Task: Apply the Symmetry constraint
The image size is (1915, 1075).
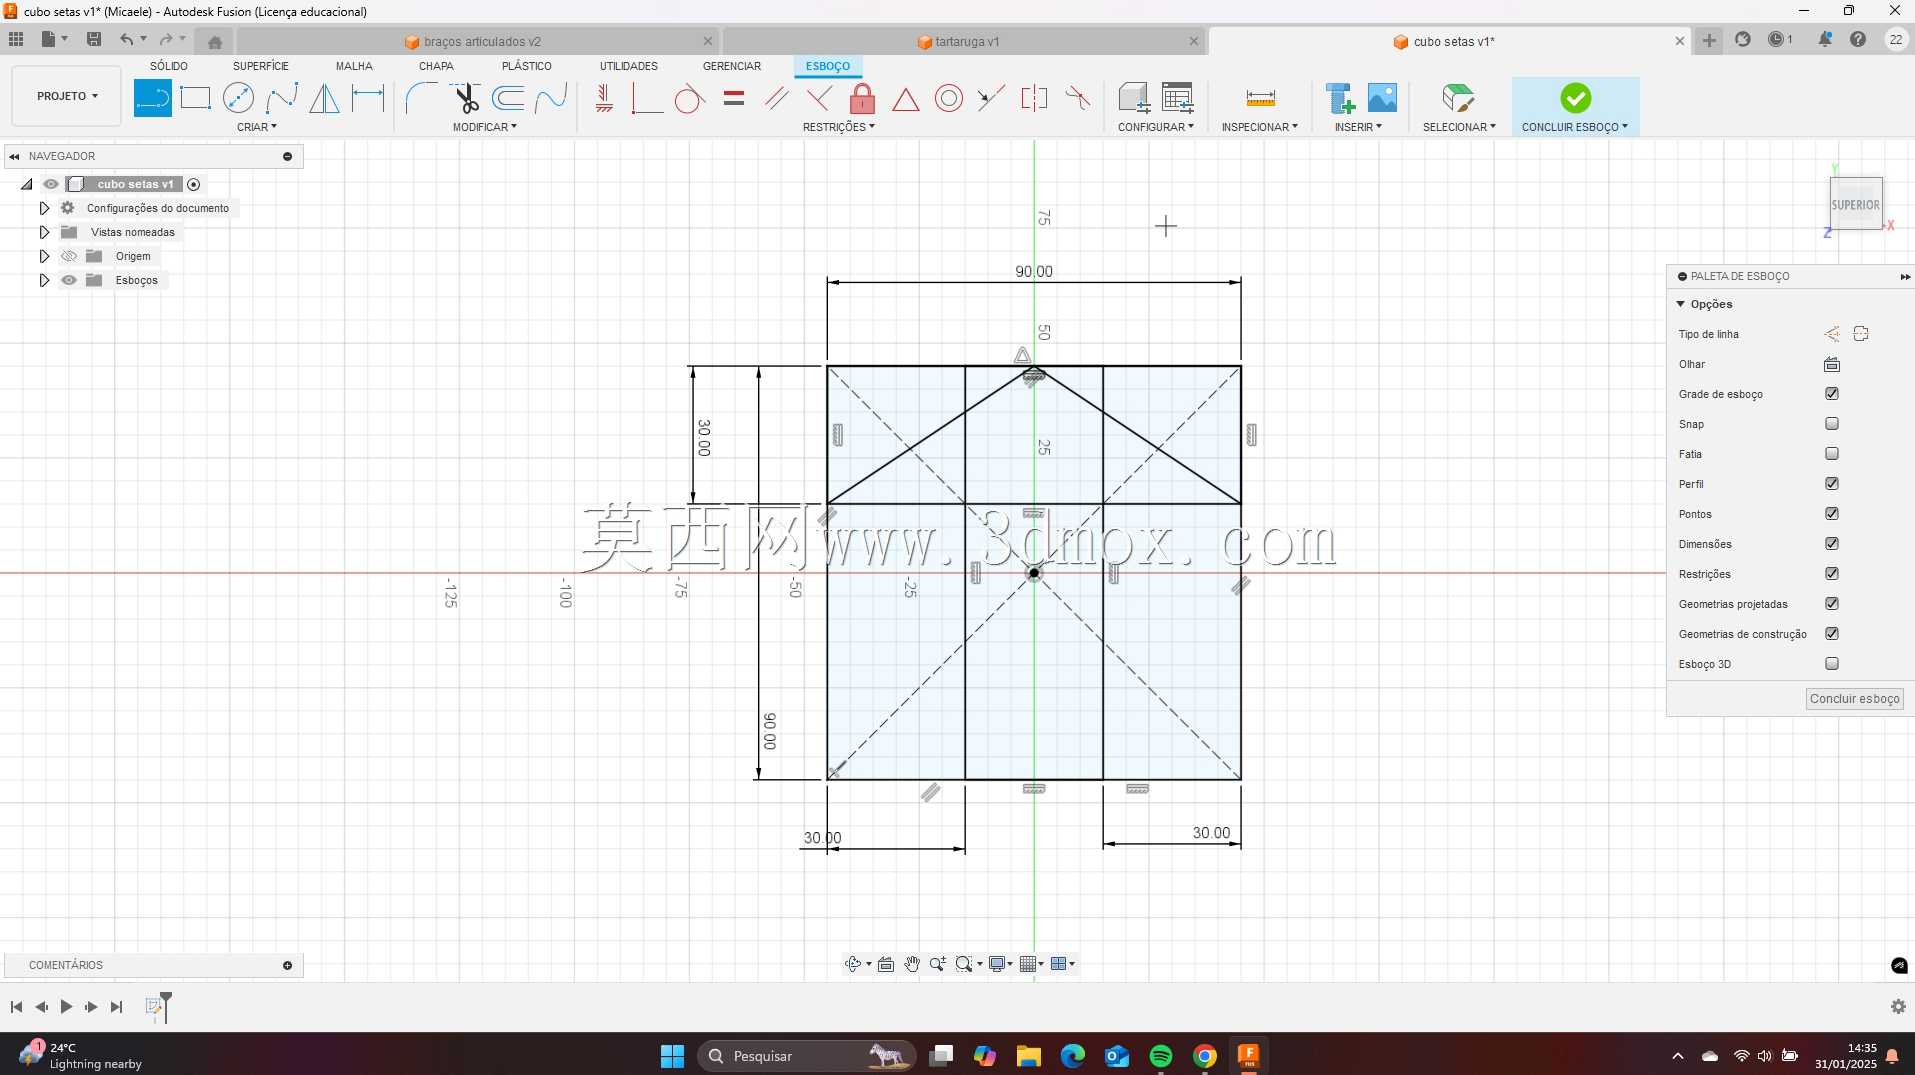Action: 1034,98
